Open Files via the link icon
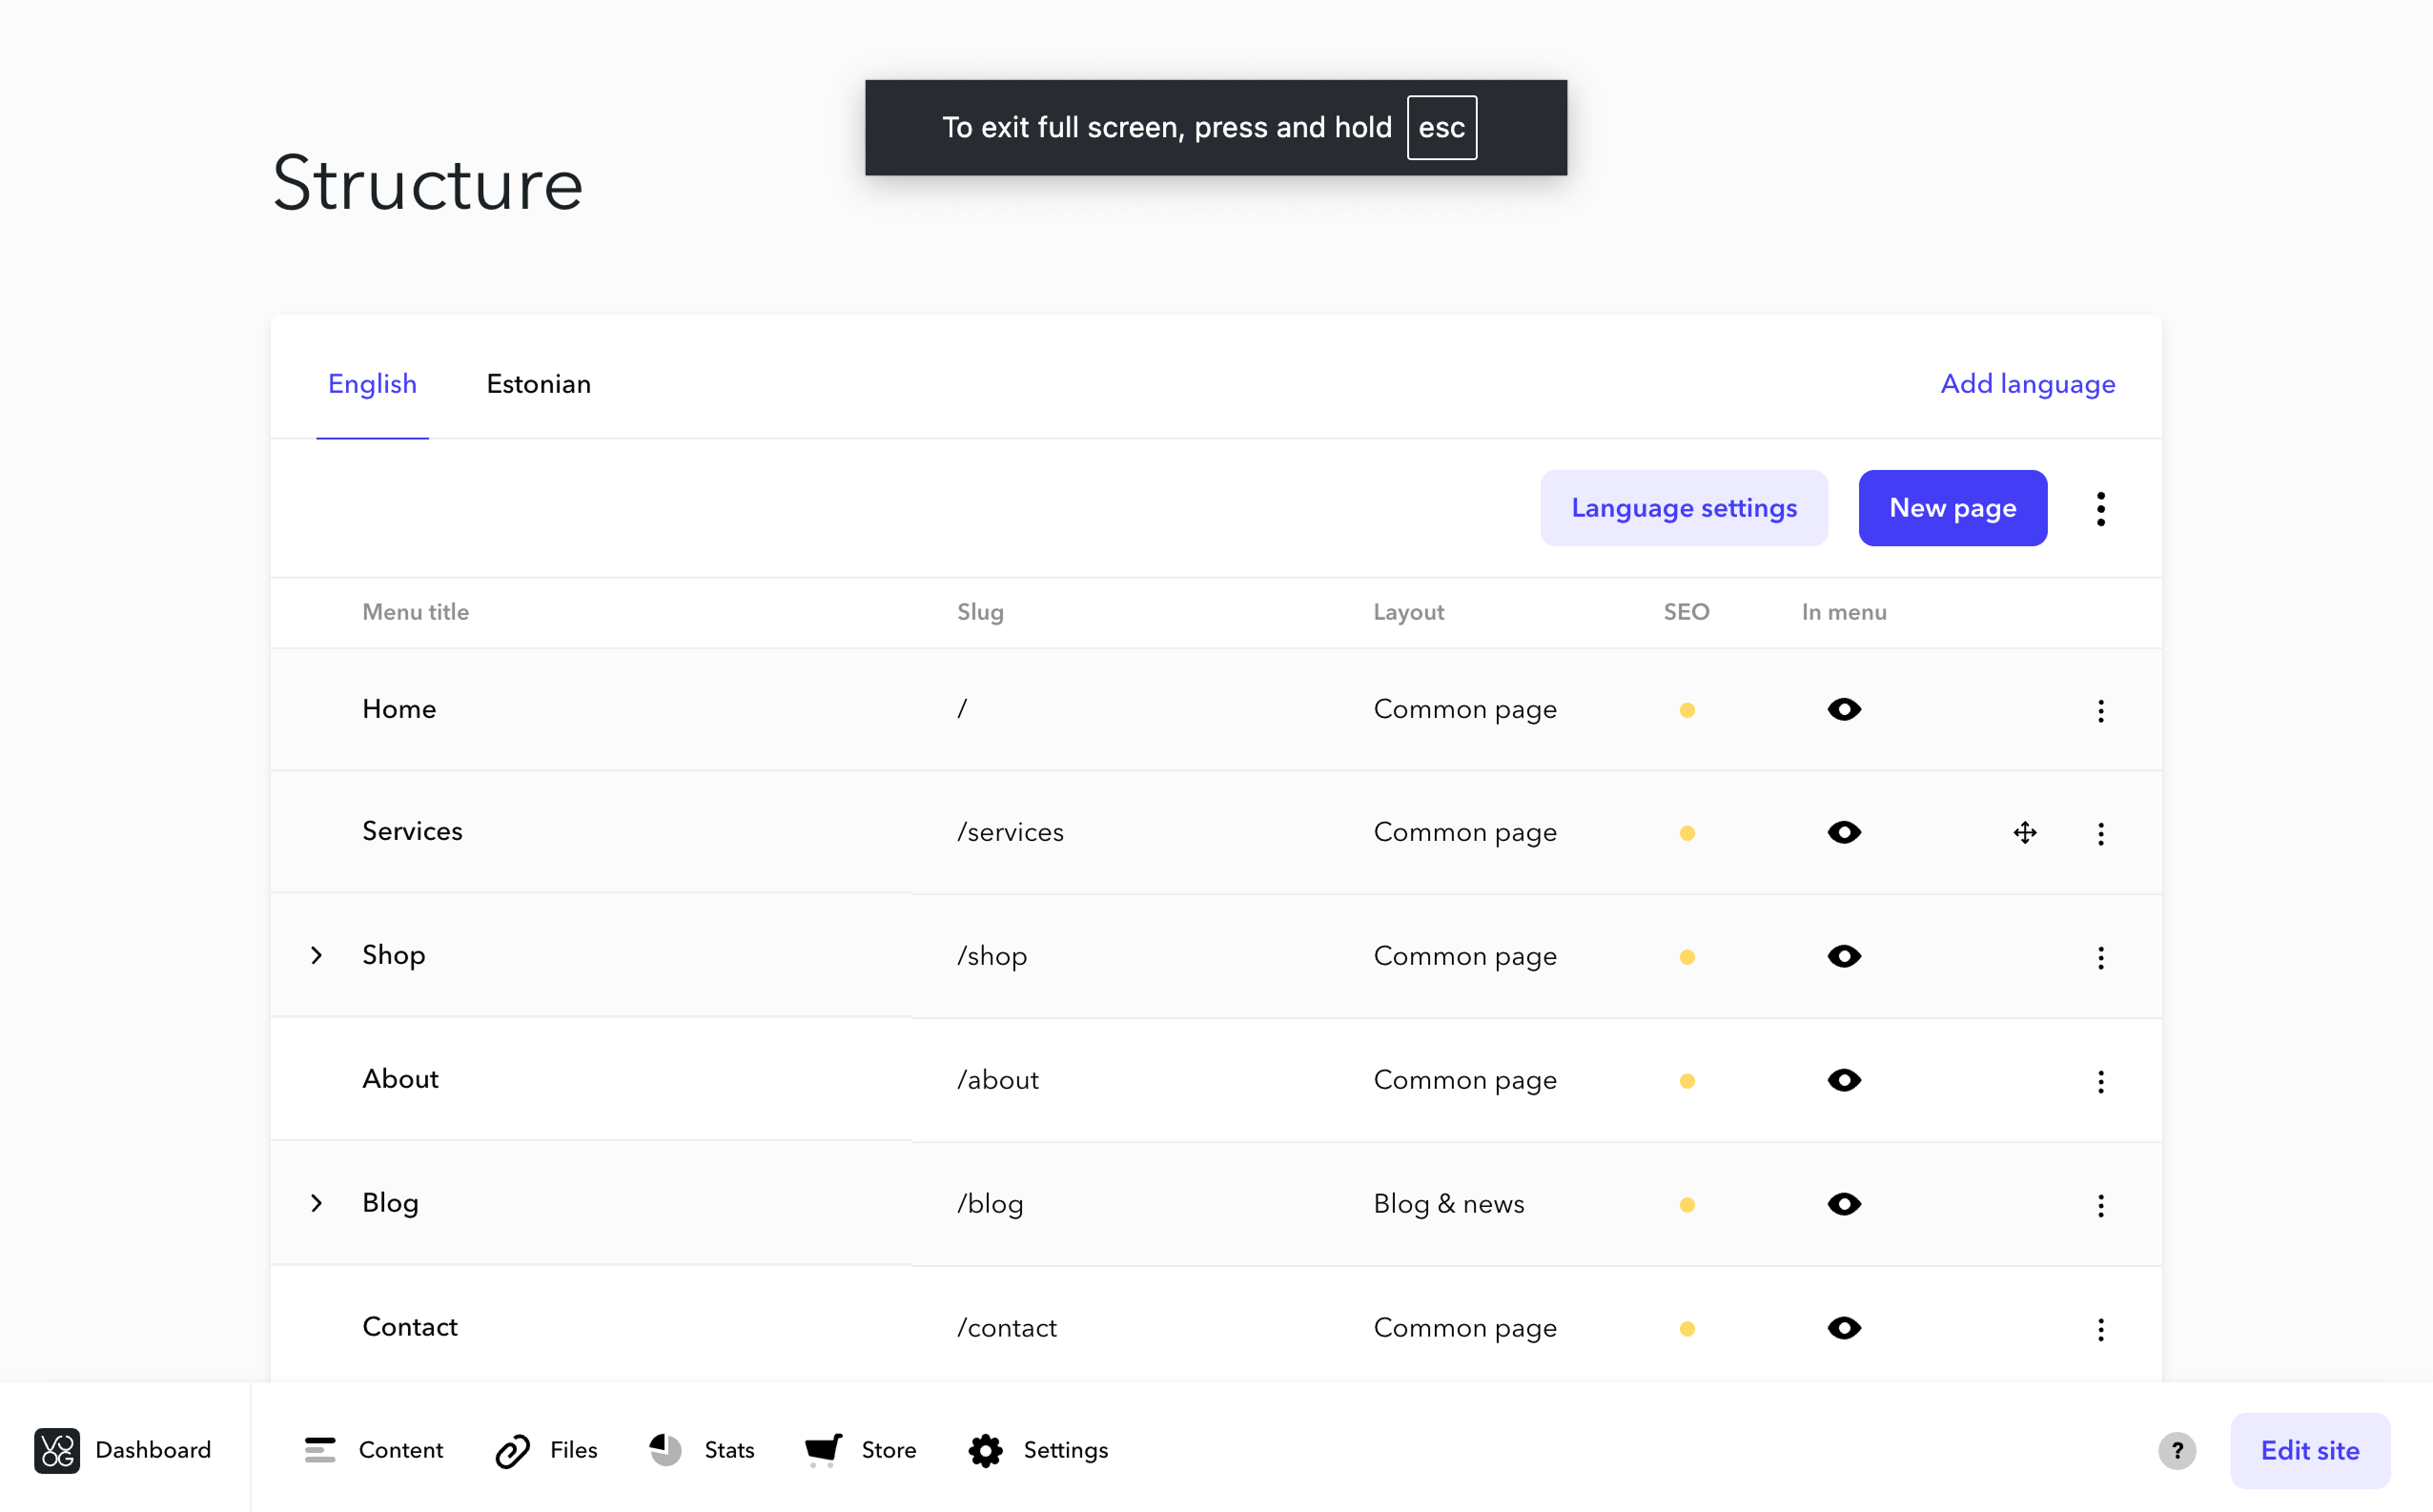This screenshot has width=2433, height=1512. [513, 1450]
